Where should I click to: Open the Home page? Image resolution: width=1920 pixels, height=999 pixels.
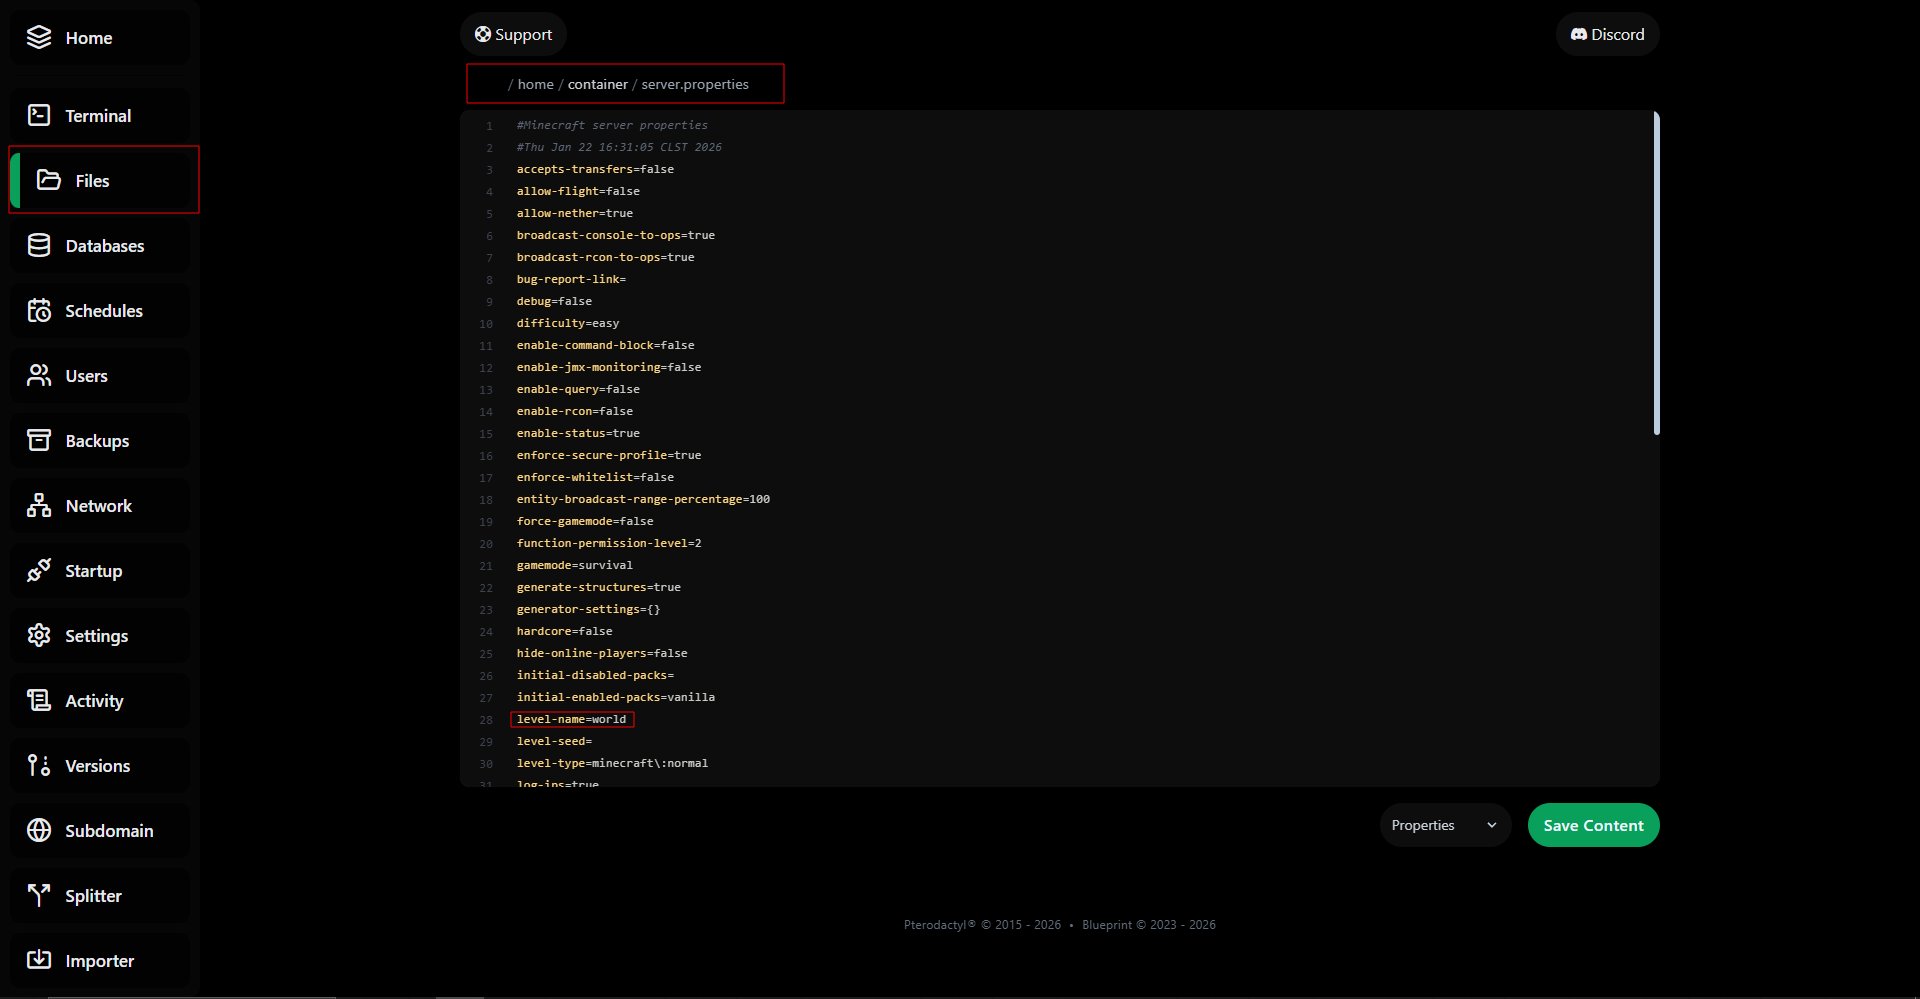100,38
